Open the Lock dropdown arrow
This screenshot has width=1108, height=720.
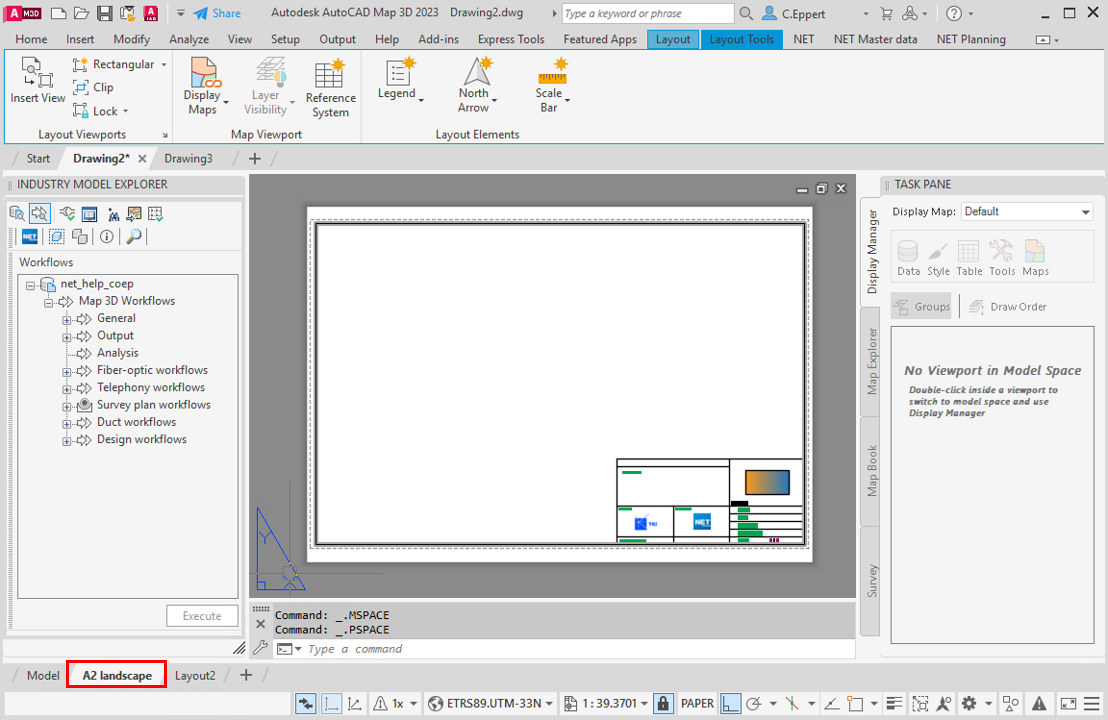(x=126, y=111)
